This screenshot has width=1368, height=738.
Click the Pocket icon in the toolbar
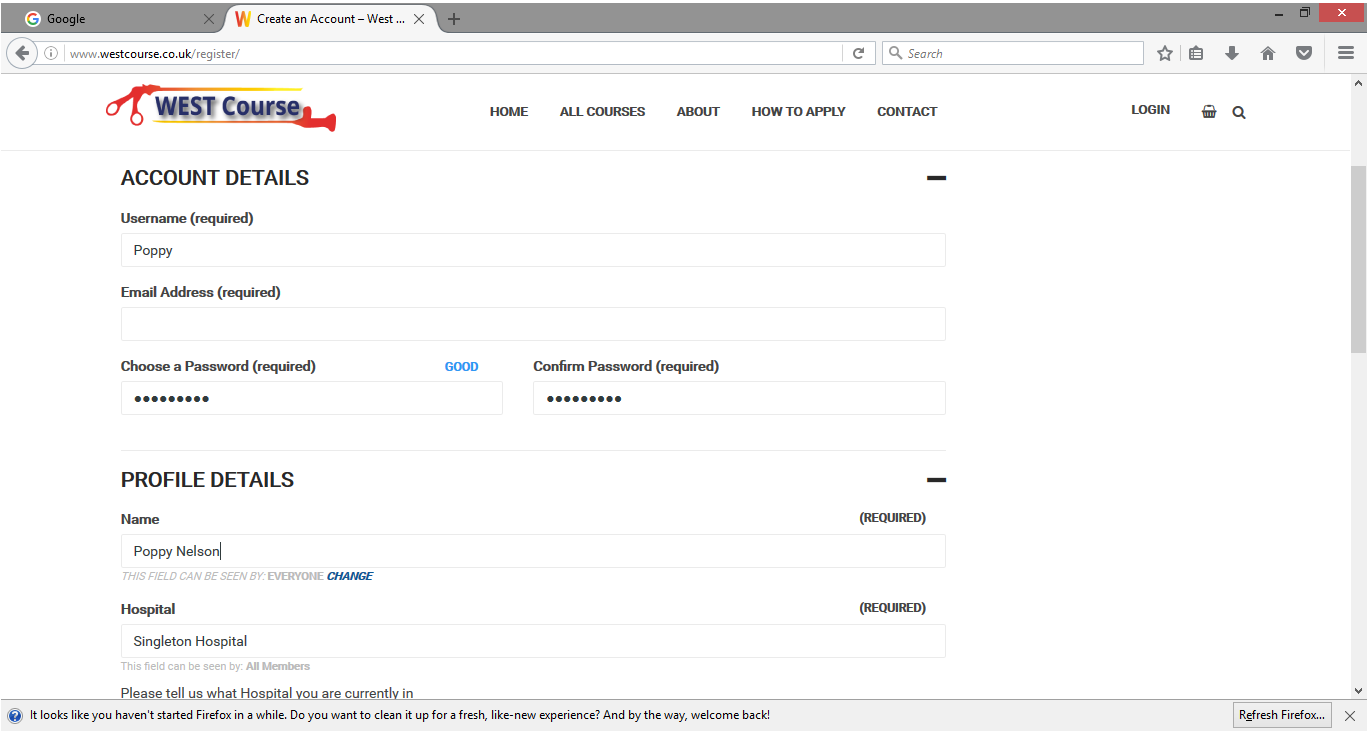coord(1304,54)
